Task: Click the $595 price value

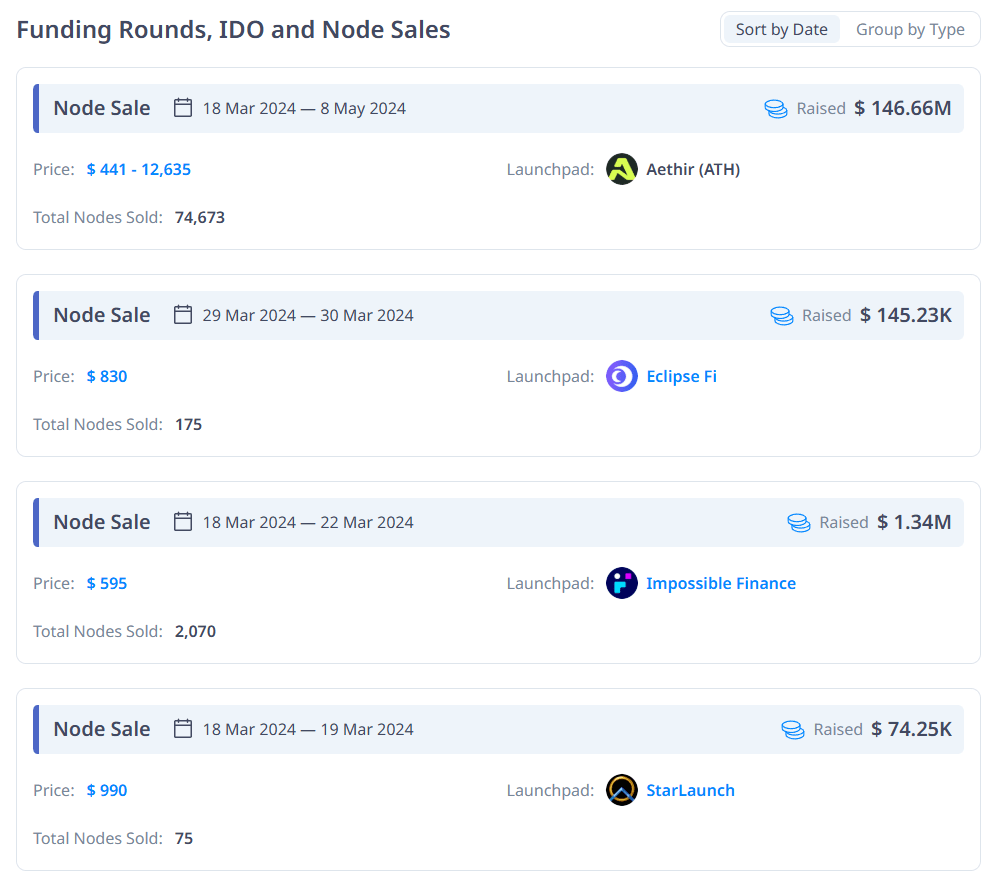Action: pyautogui.click(x=107, y=583)
